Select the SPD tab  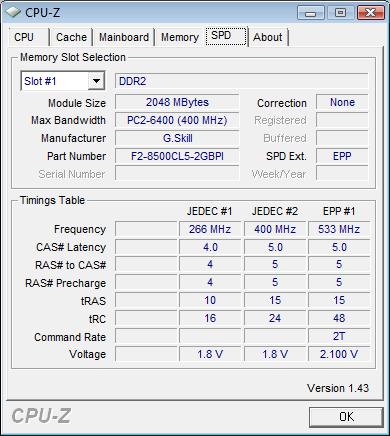click(226, 36)
